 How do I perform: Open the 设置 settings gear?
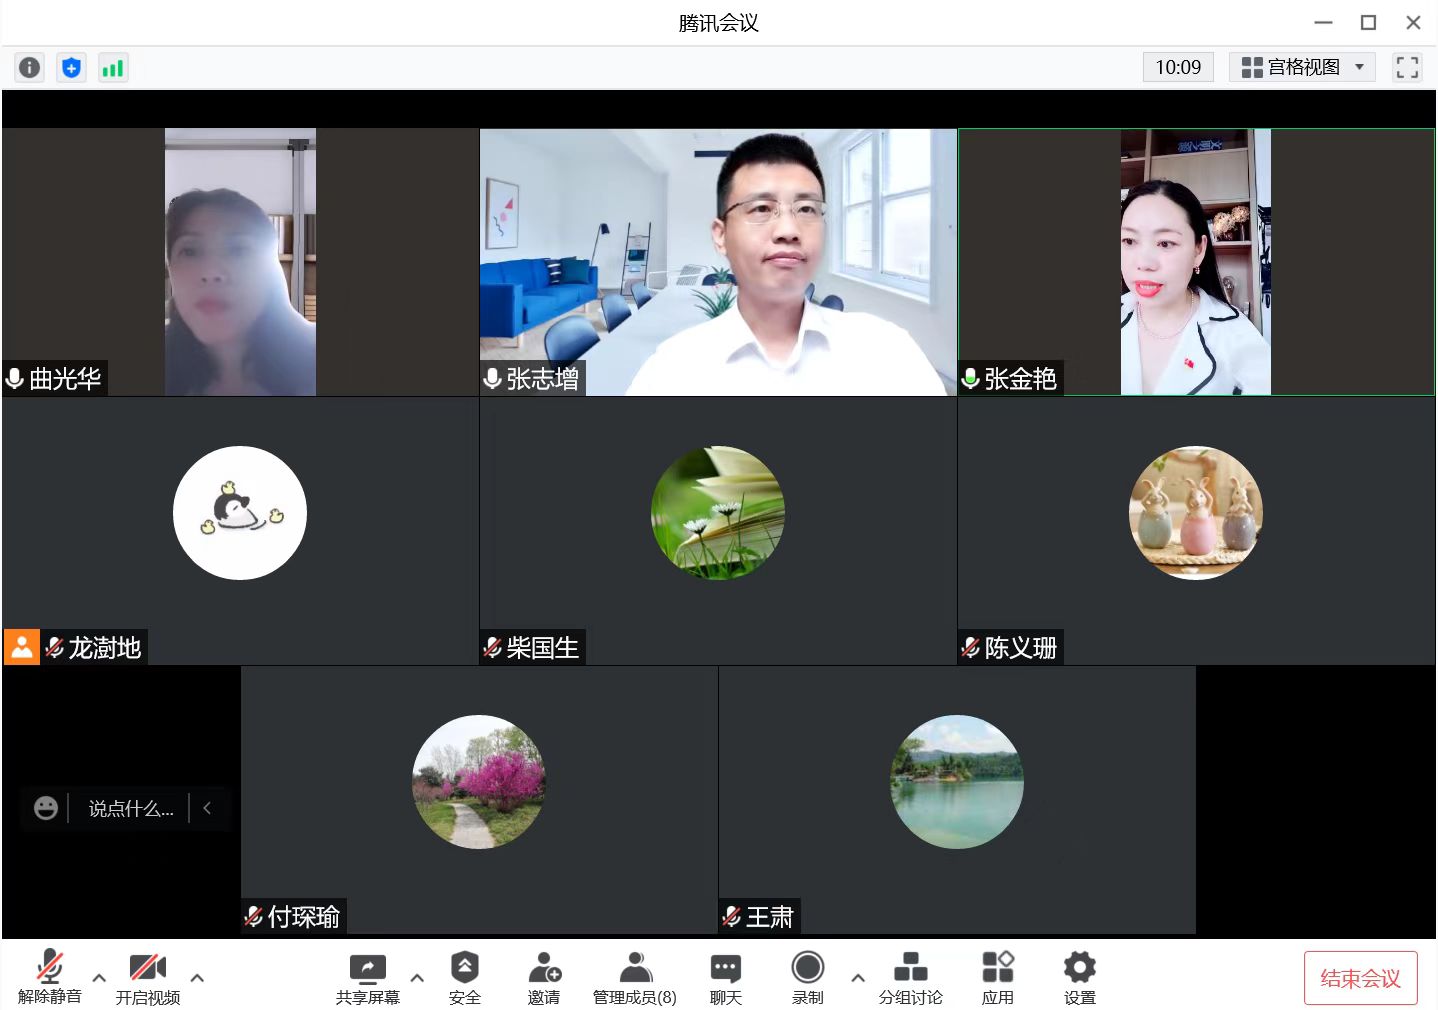pyautogui.click(x=1079, y=978)
